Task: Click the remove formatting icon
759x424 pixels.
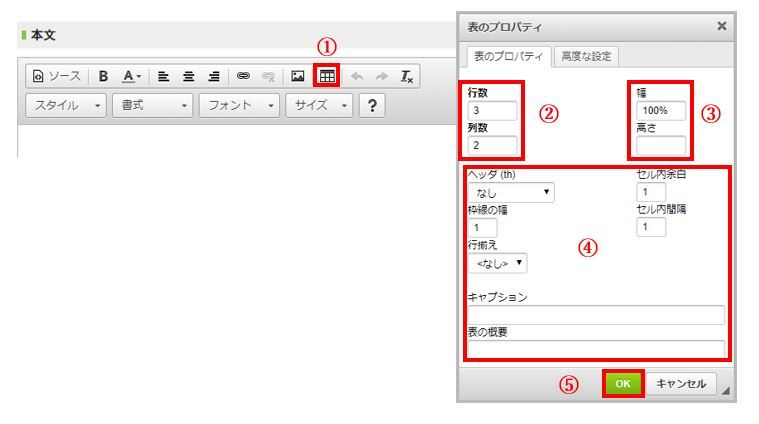Action: [407, 76]
